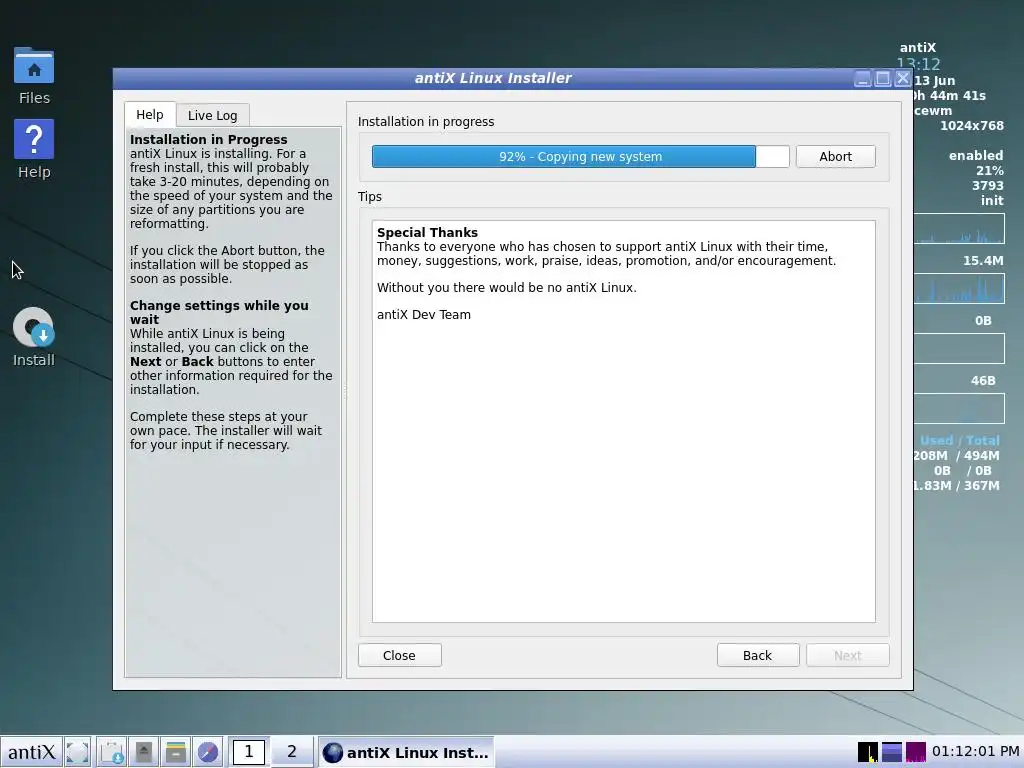Viewport: 1024px width, 768px height.
Task: Click the 92% Copying new system progress bar
Action: click(x=581, y=157)
